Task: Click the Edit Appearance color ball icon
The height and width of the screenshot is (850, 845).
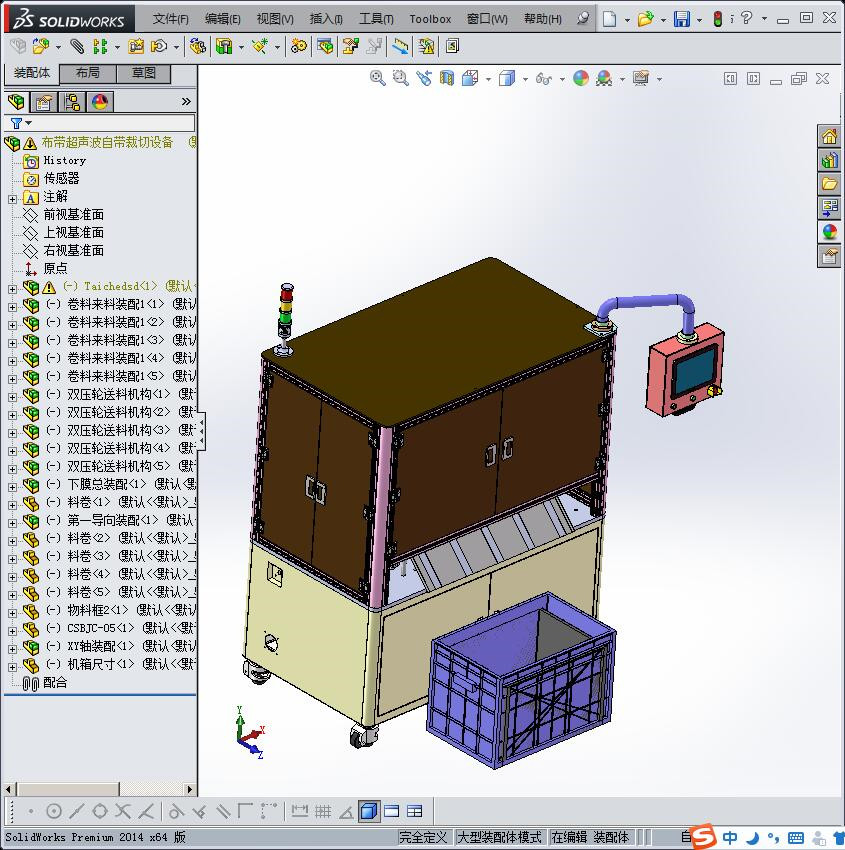Action: pos(580,79)
